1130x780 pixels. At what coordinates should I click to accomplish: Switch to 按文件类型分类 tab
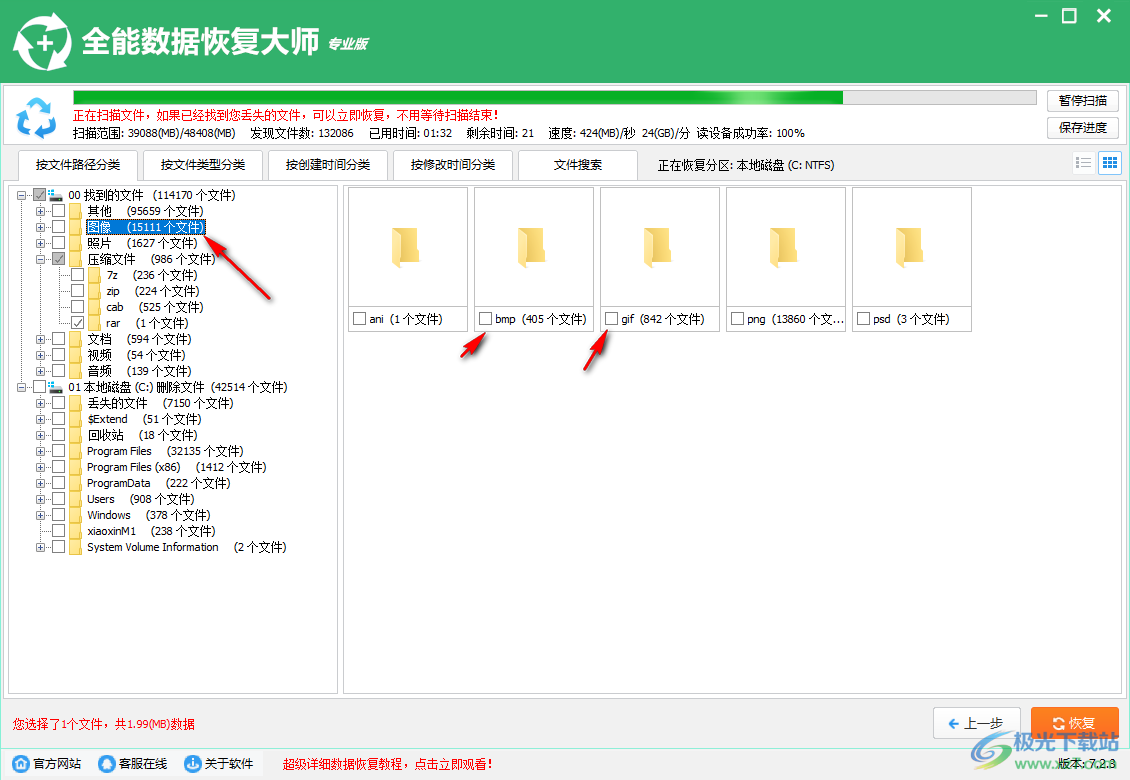click(202, 165)
